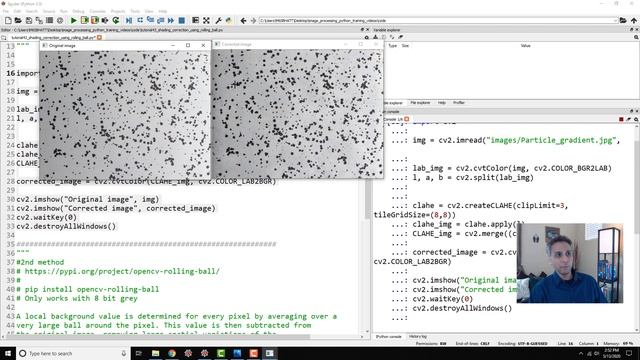
Task: Click the '#2nd method' comment line
Action: click(40, 262)
